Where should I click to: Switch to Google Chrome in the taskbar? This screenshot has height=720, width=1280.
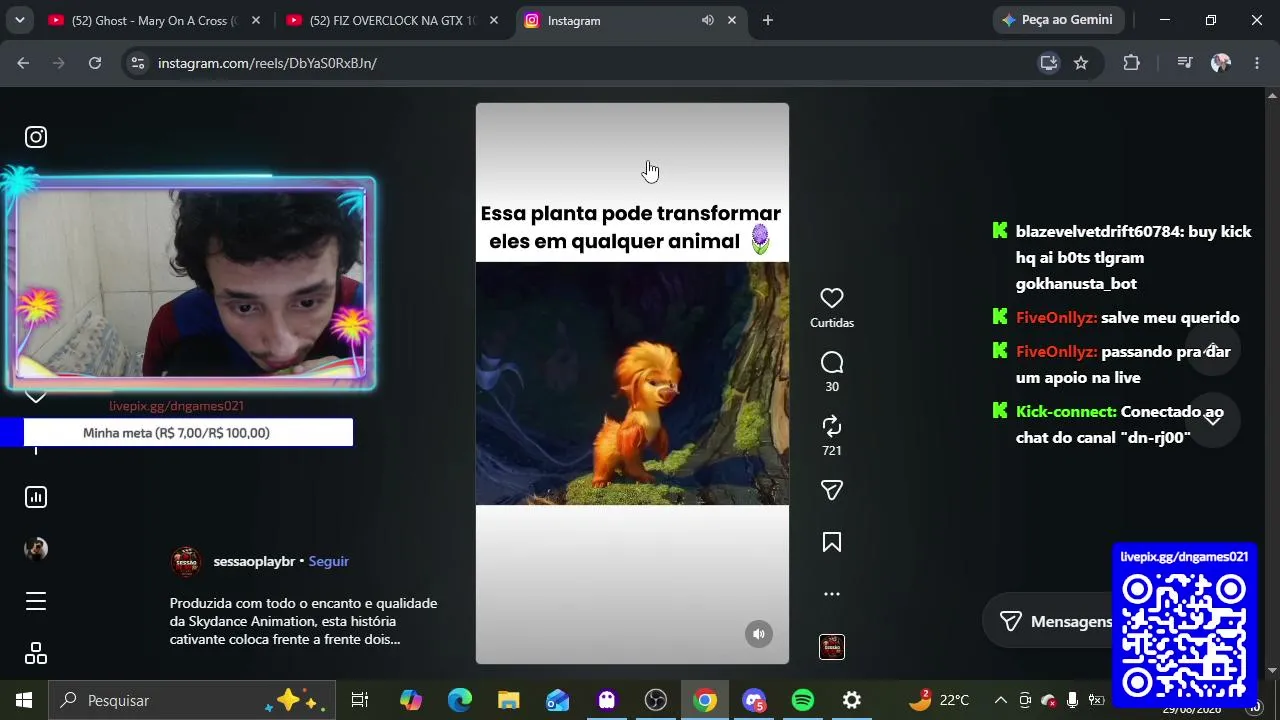click(x=705, y=700)
